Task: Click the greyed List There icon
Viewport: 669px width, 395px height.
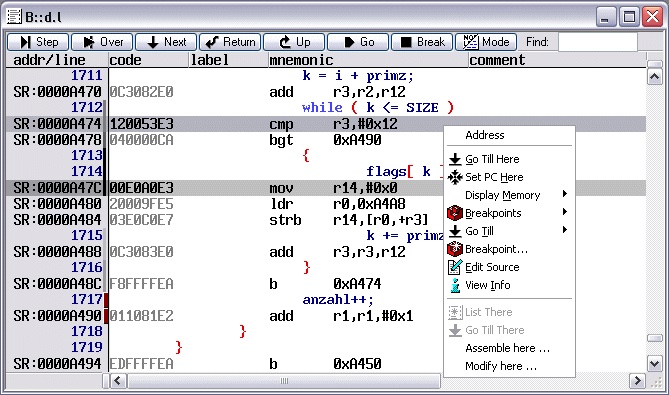Action: click(455, 312)
